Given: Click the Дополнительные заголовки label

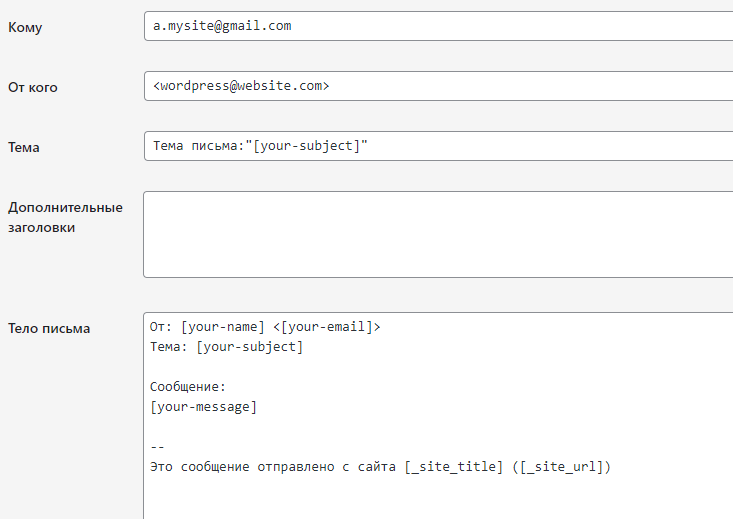Looking at the screenshot, I should [x=65, y=217].
